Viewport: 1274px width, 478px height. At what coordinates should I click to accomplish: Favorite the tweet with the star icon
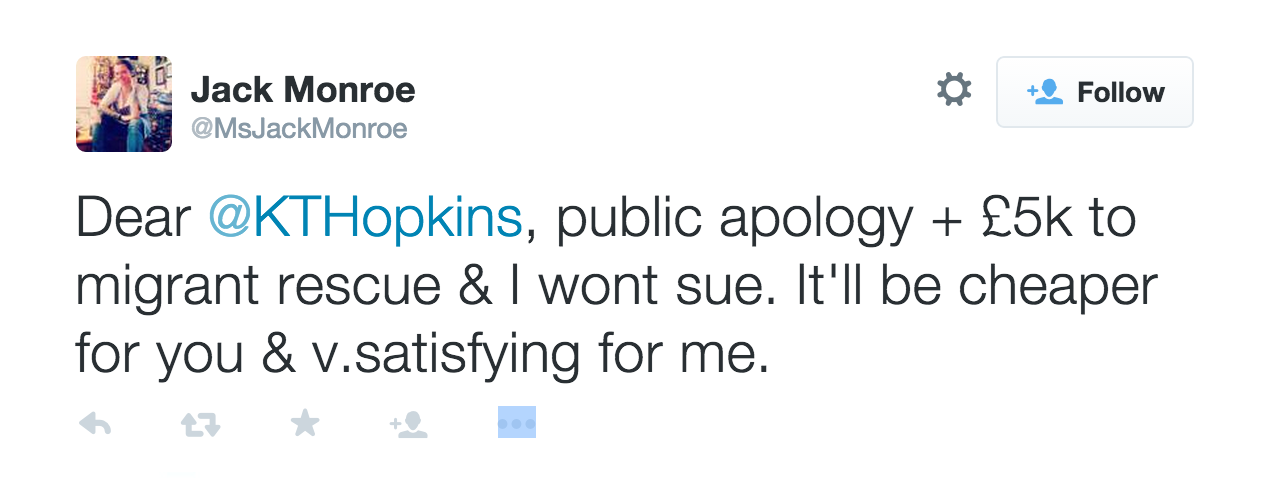(x=304, y=425)
